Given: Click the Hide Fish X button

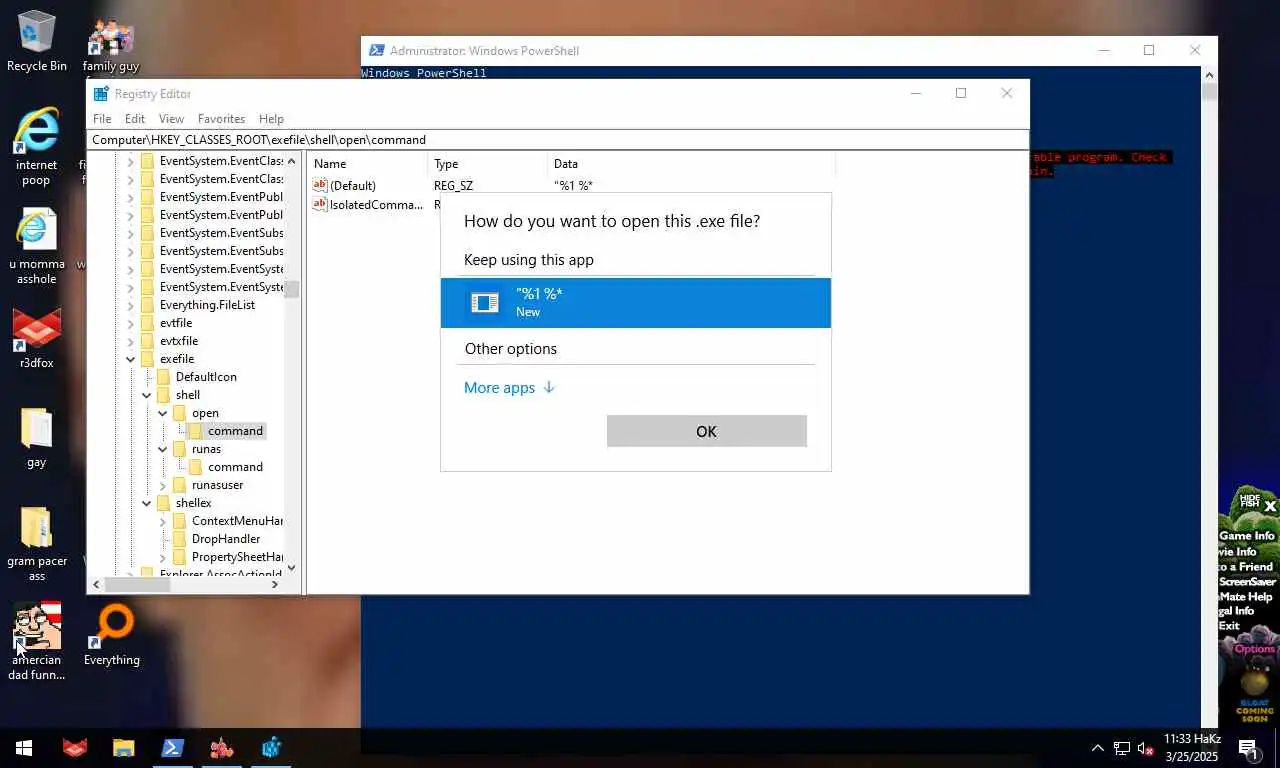Looking at the screenshot, I should coord(1270,506).
